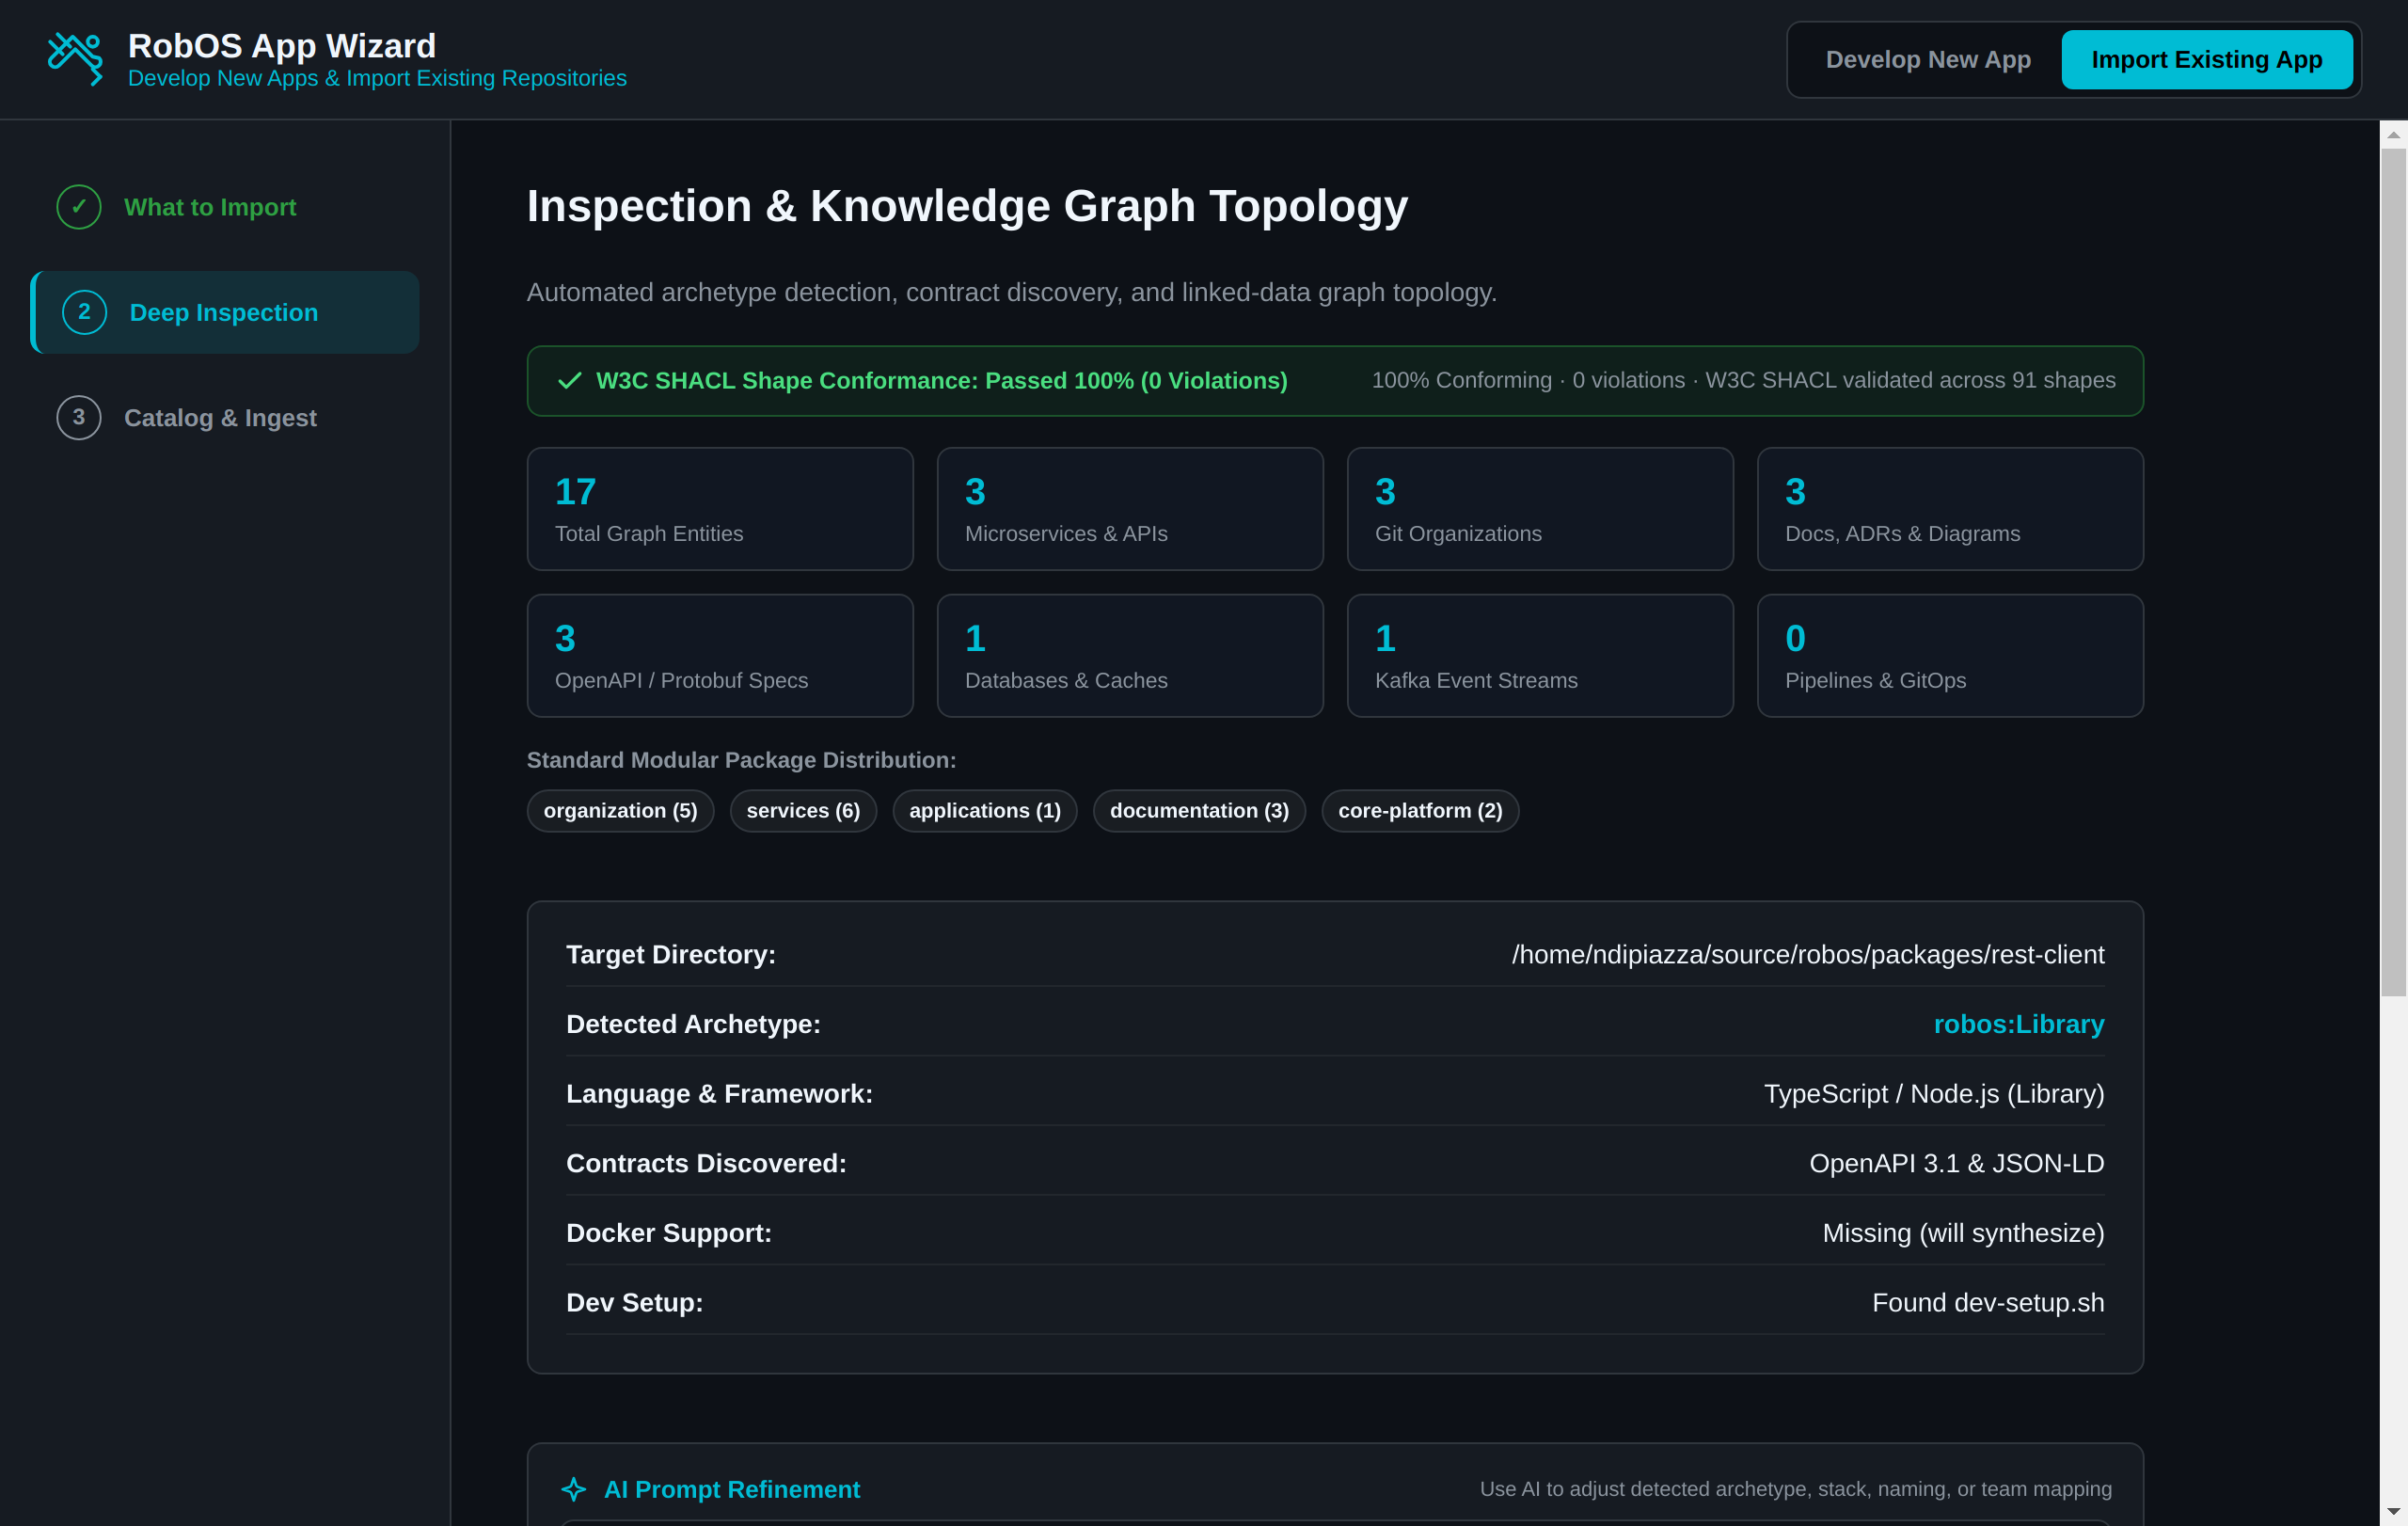Click the TypeScript / Node.js (Library) value
2408x1526 pixels.
1934,1094
